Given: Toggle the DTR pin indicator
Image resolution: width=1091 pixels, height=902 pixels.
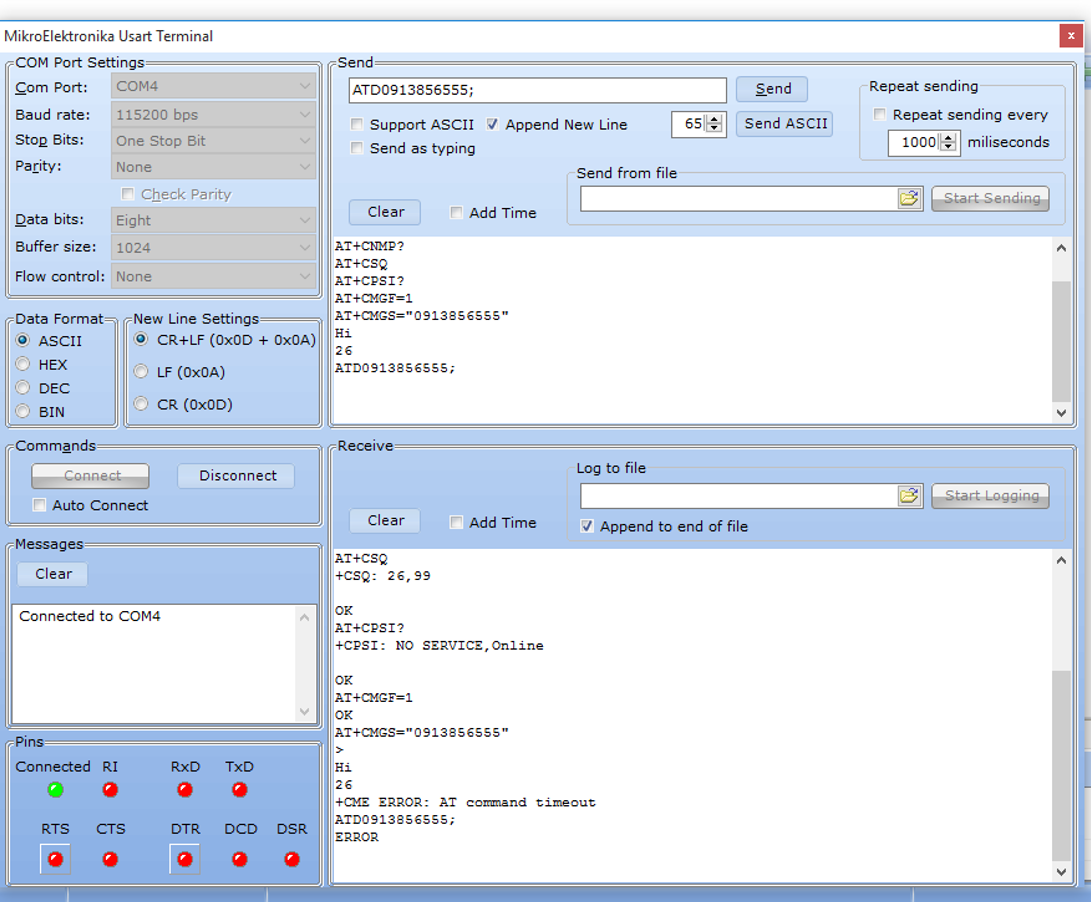Looking at the screenshot, I should click(184, 859).
